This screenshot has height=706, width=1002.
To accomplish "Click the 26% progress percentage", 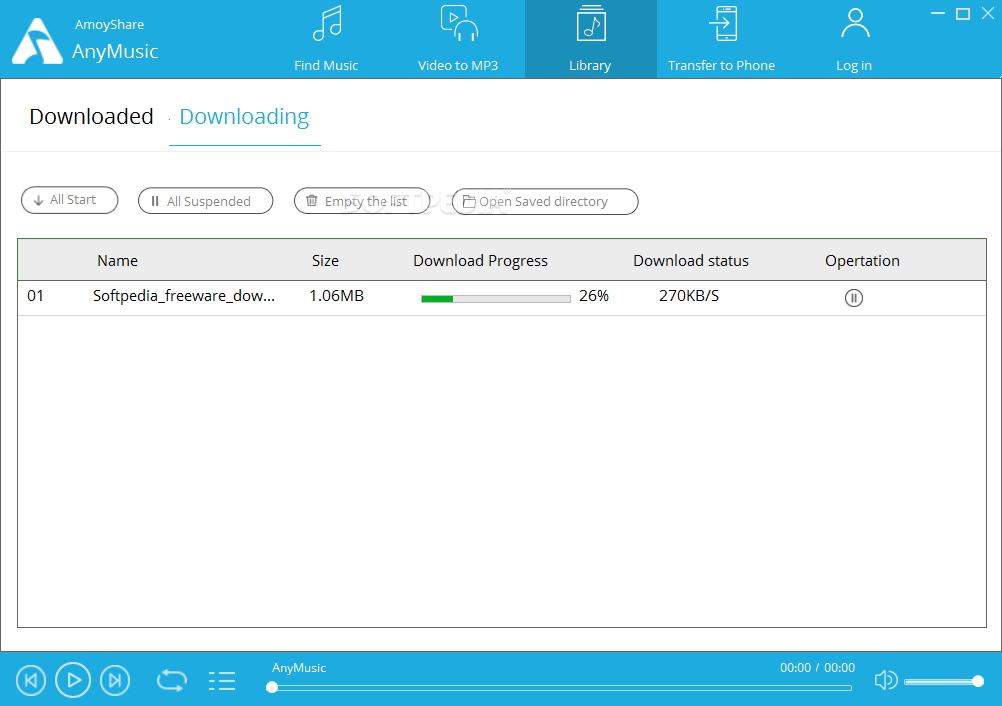I will tap(594, 296).
